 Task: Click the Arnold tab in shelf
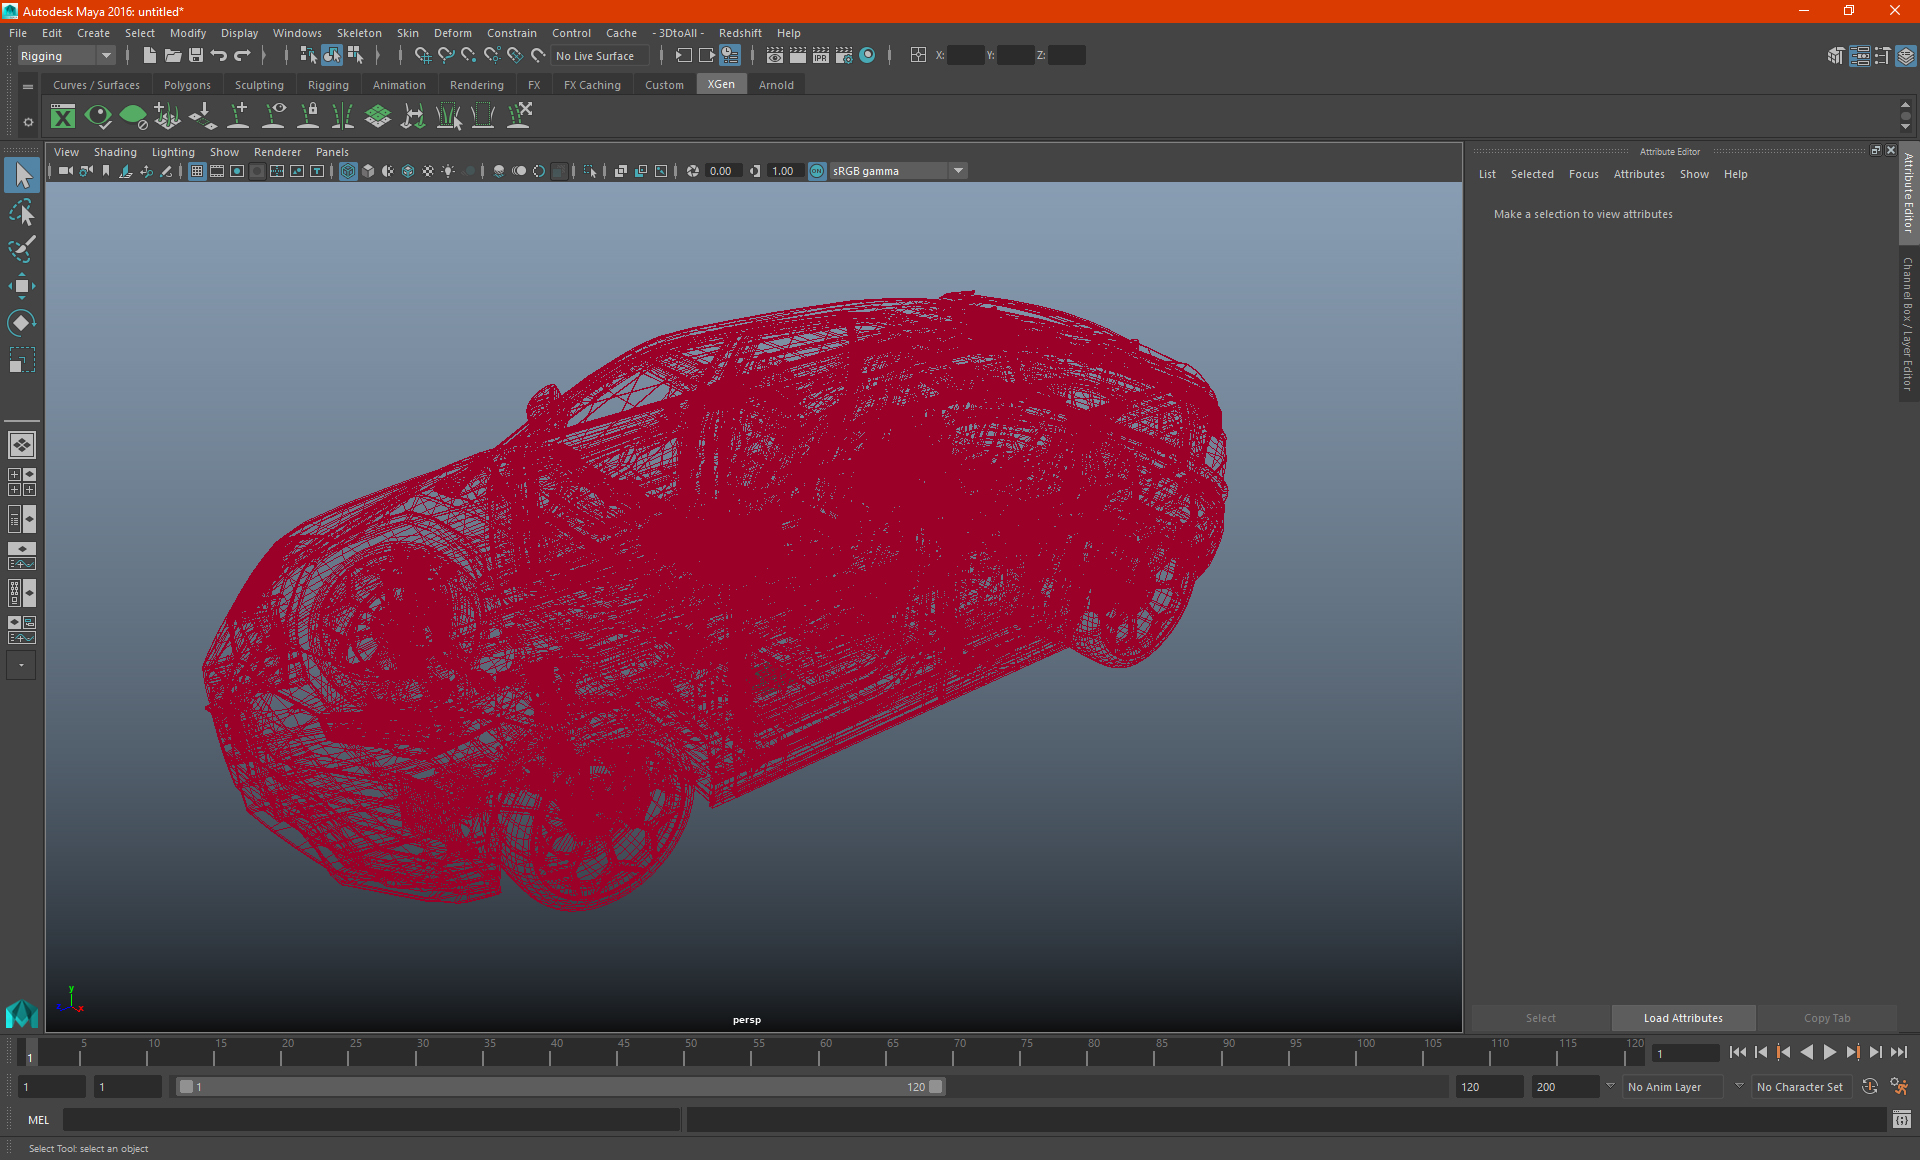(776, 85)
